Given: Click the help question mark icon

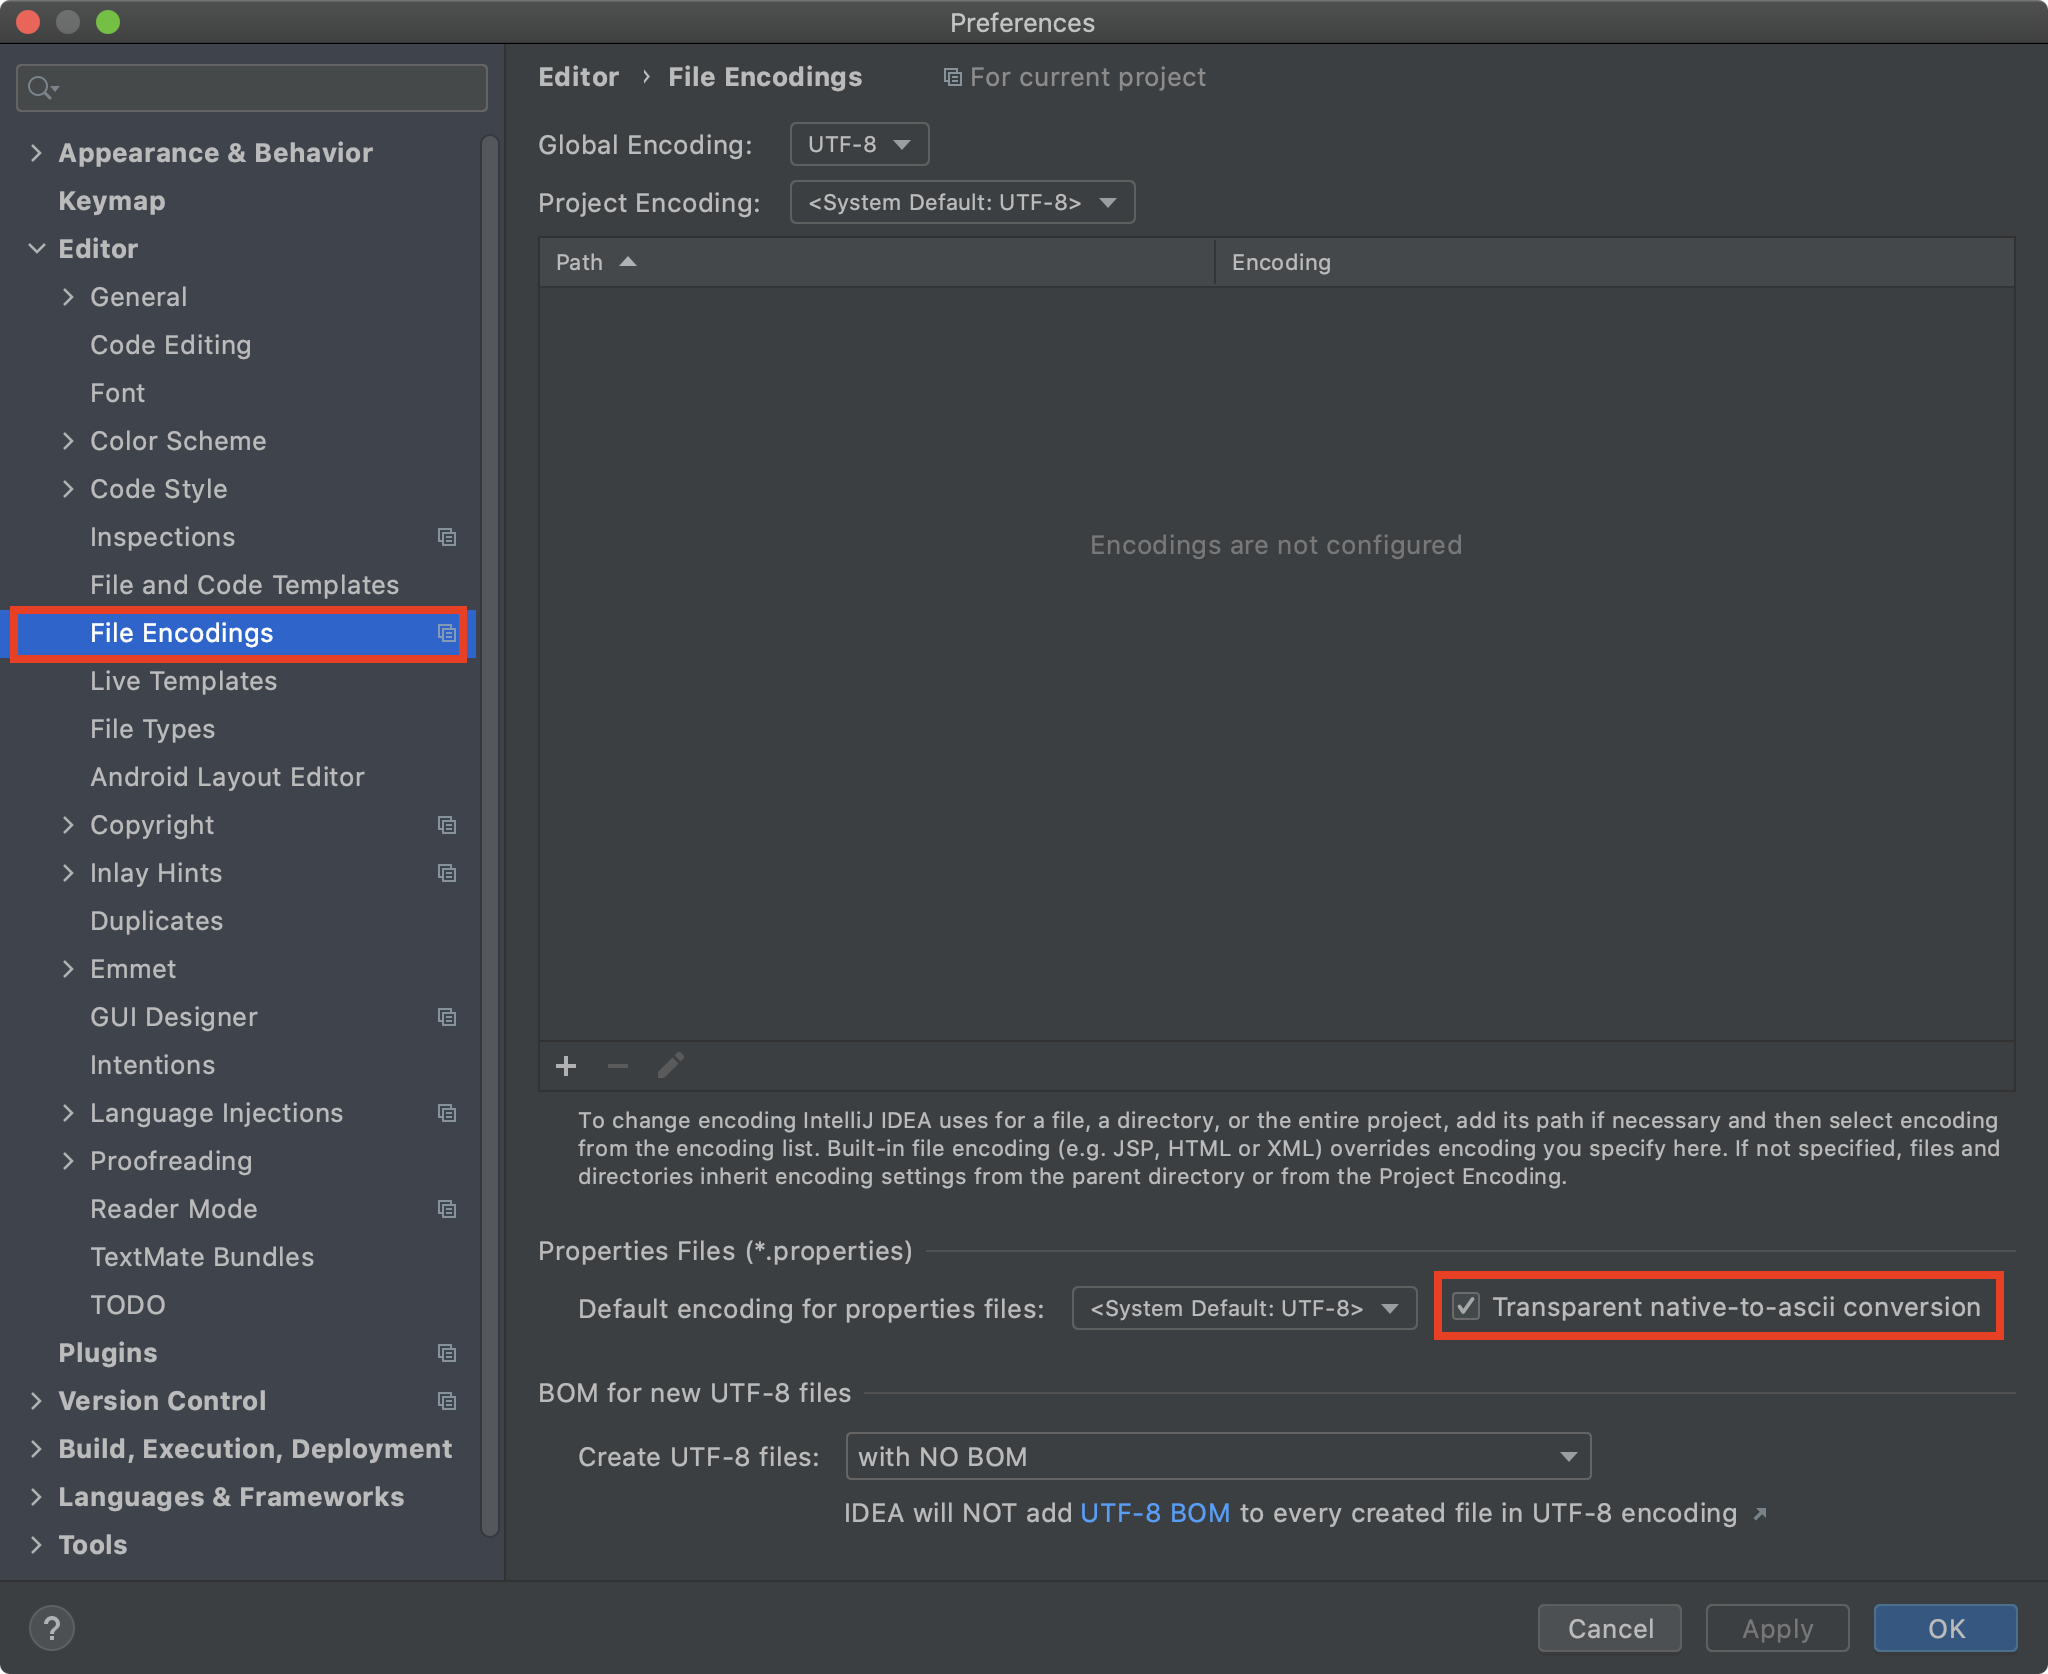Looking at the screenshot, I should (52, 1628).
